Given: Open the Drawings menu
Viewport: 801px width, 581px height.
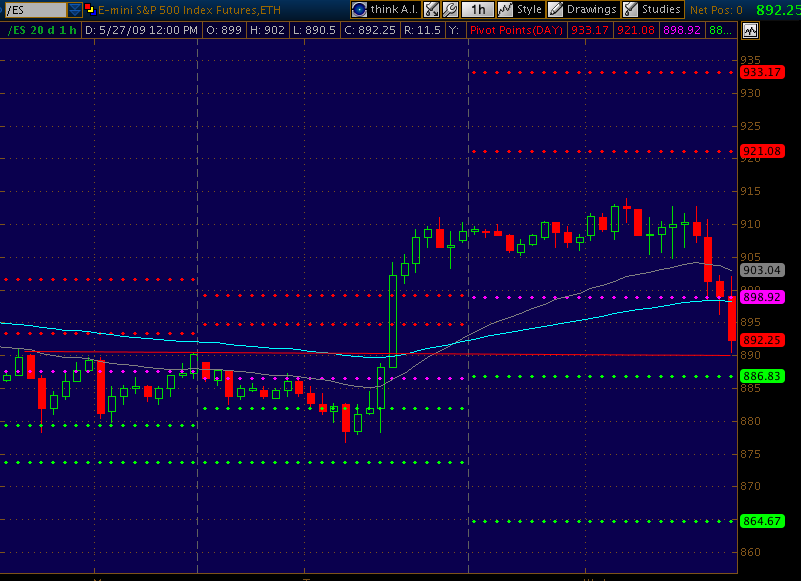Looking at the screenshot, I should coord(591,9).
